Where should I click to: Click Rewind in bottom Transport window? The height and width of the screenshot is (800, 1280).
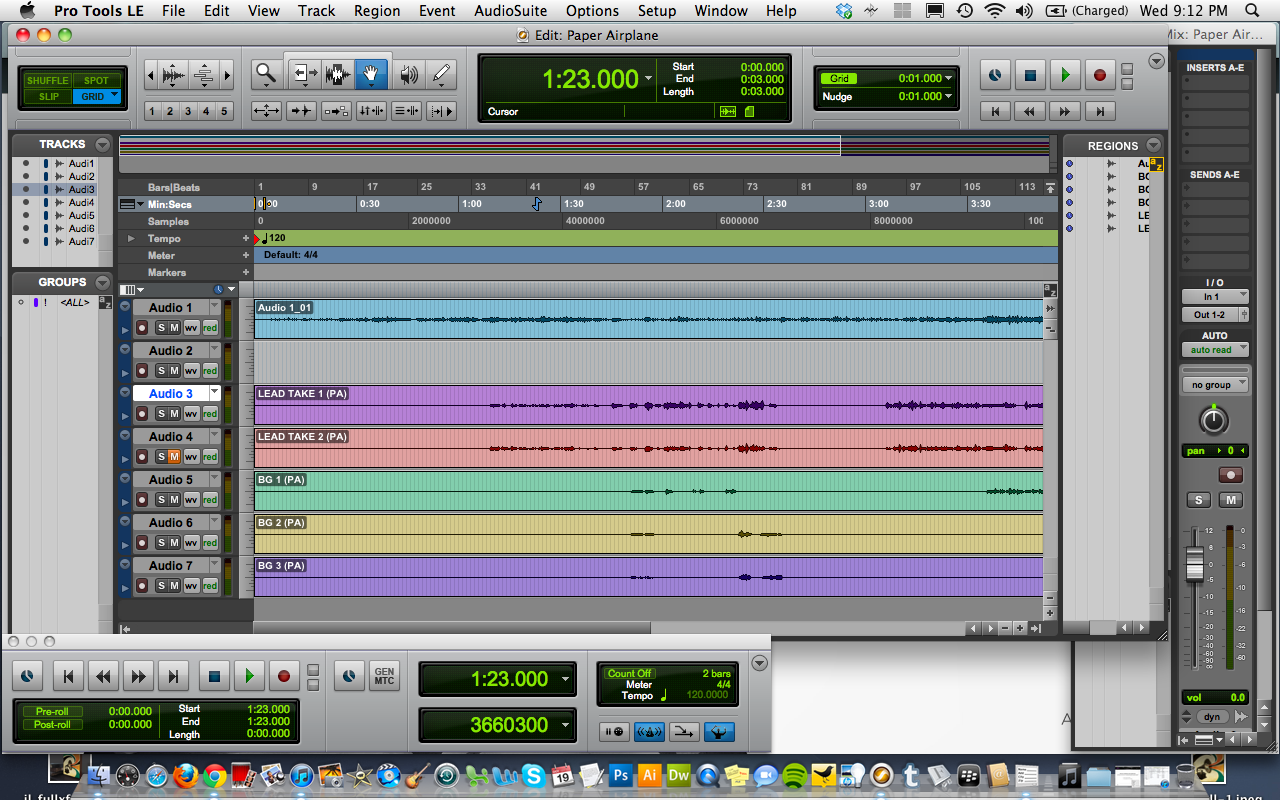click(103, 677)
